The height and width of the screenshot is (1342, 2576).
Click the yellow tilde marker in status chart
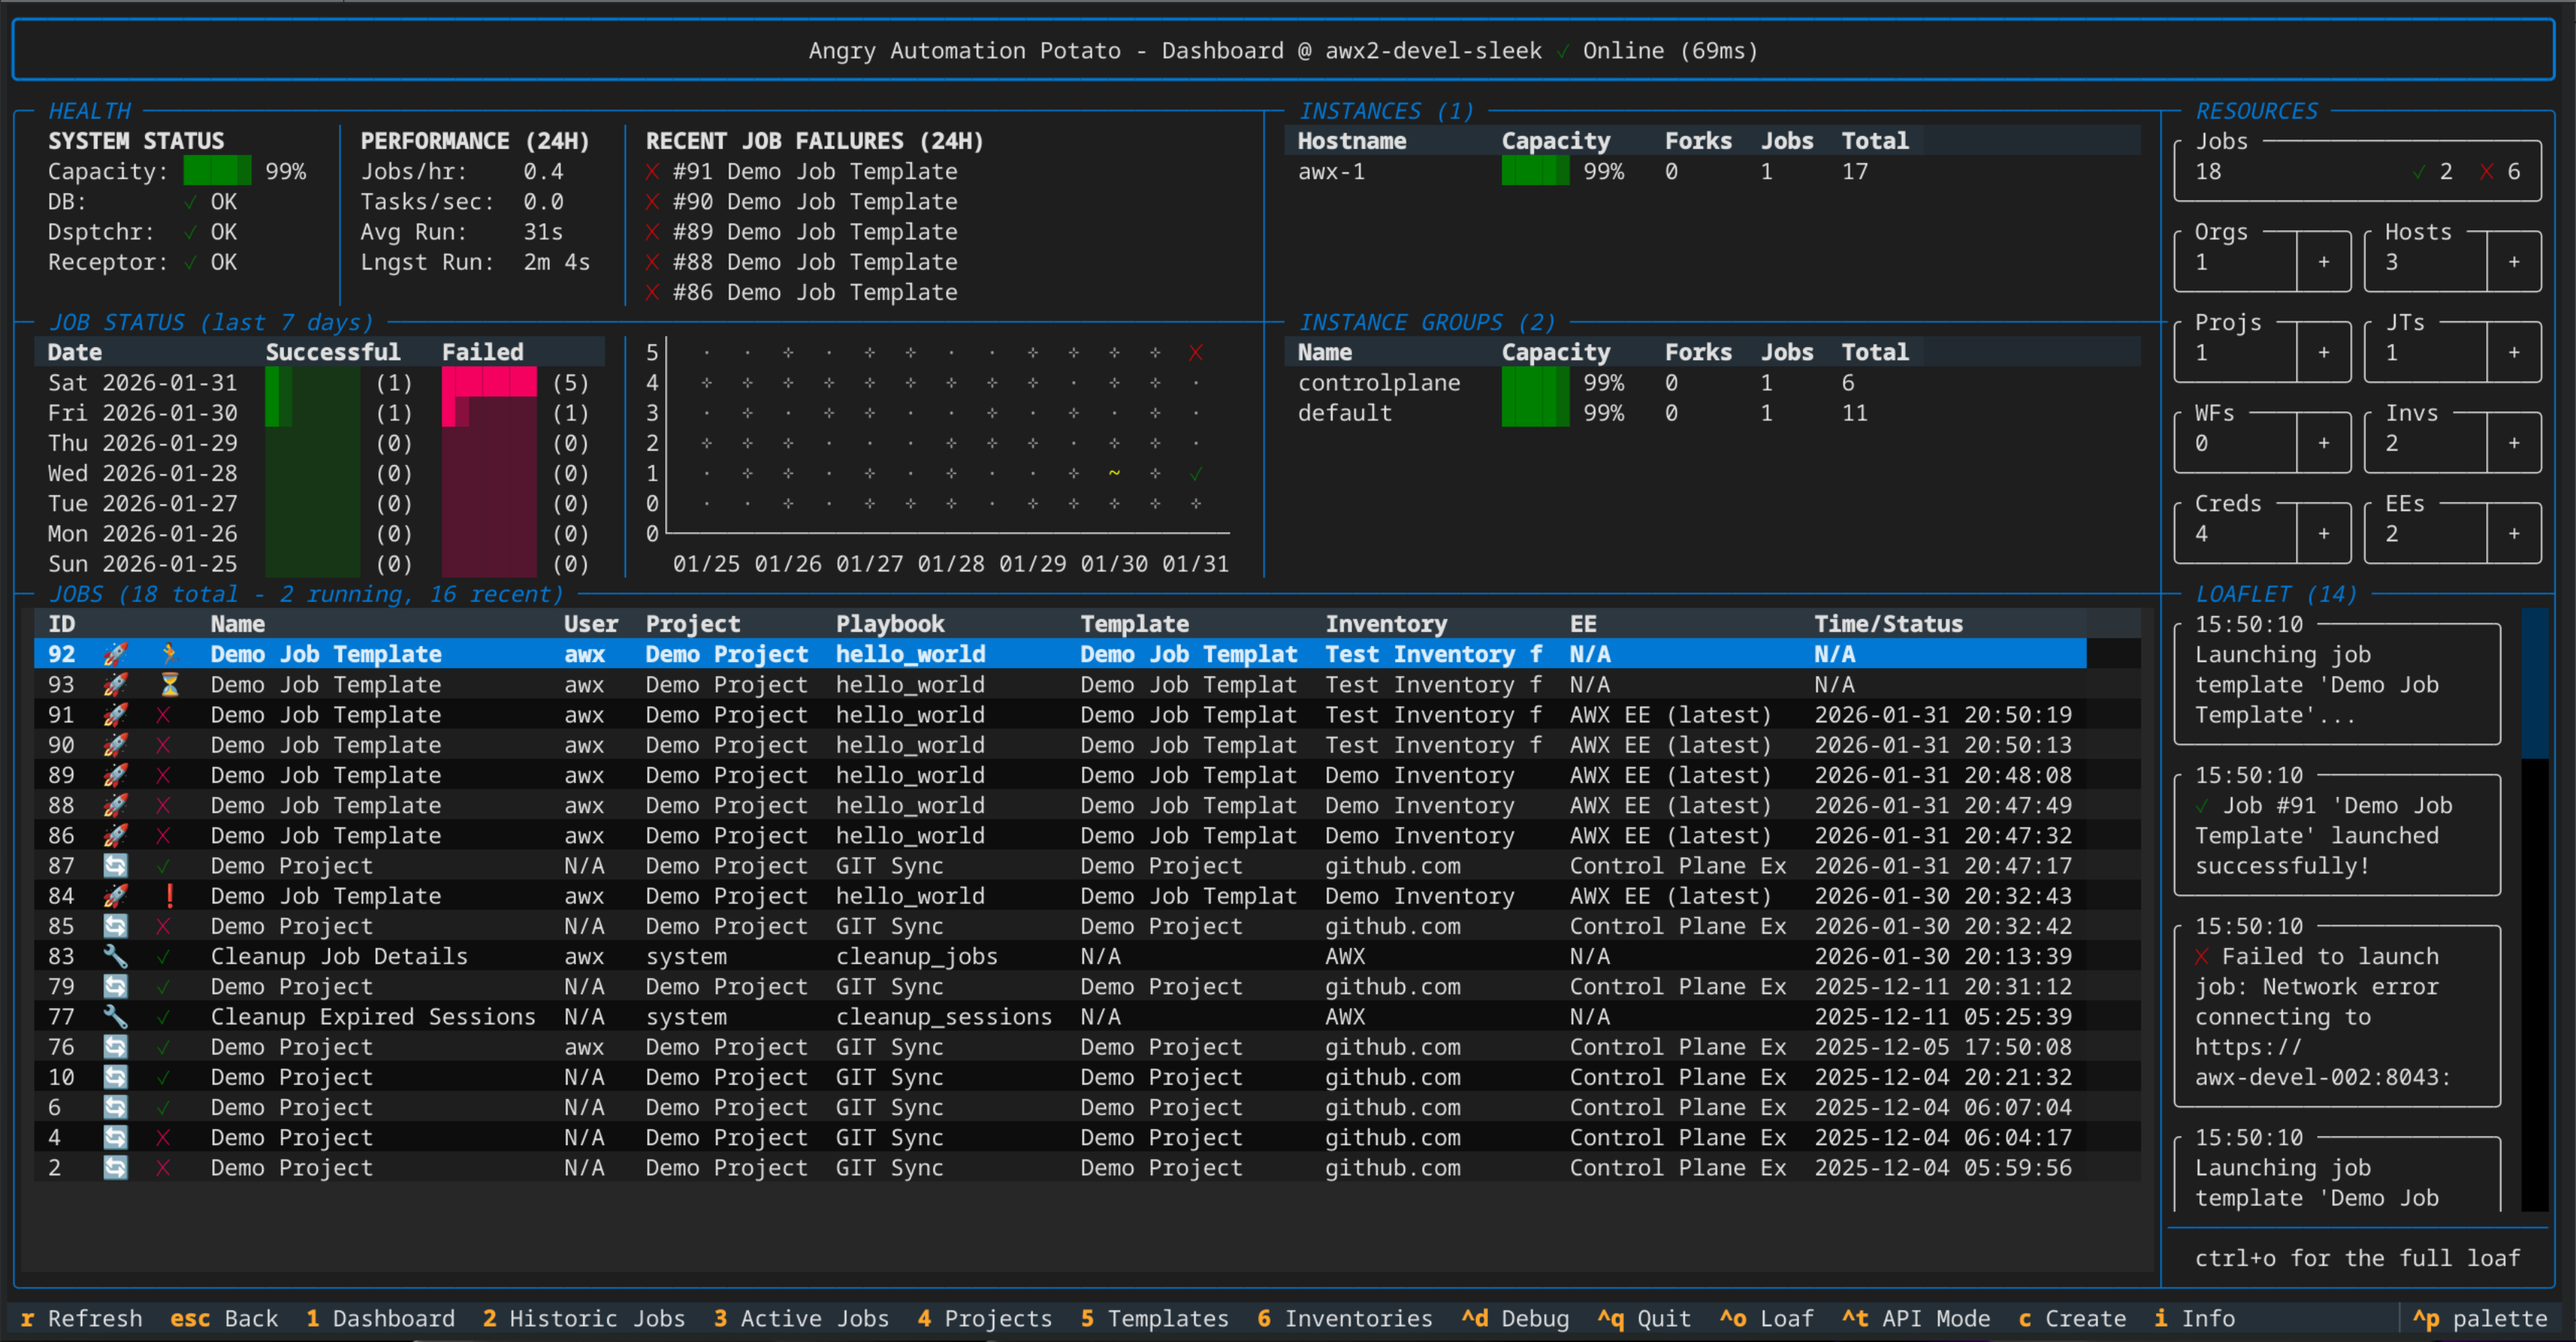[1114, 473]
